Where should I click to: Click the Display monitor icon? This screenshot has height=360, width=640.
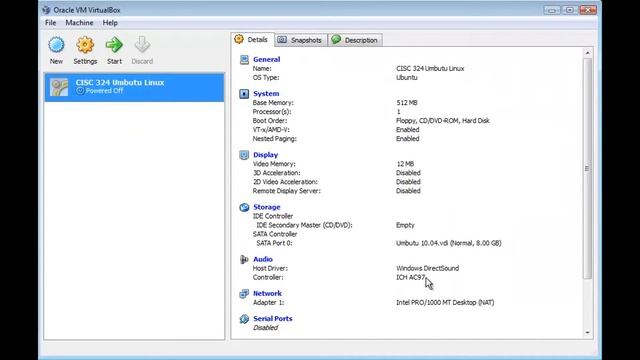[x=244, y=155]
